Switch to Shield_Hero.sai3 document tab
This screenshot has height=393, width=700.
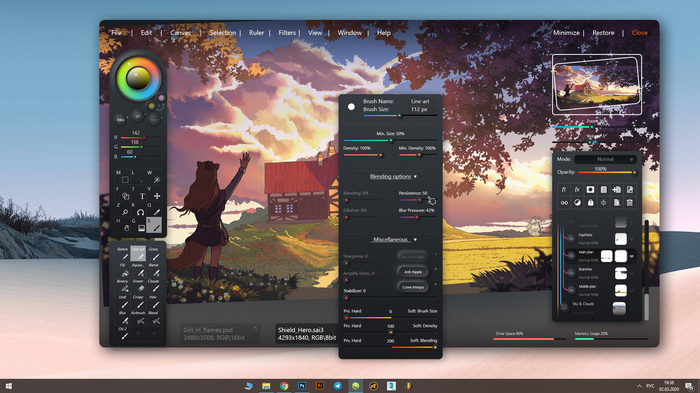[x=307, y=334]
